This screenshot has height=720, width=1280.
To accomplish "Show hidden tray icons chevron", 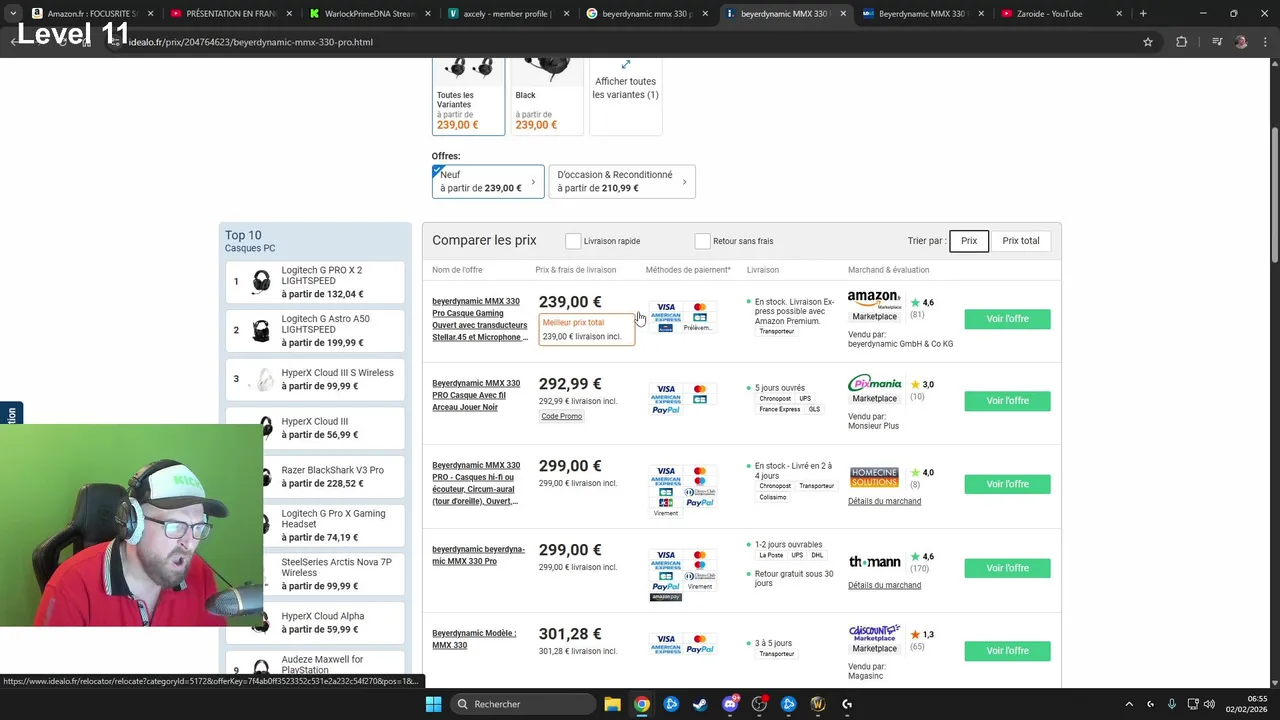I will click(x=1129, y=704).
